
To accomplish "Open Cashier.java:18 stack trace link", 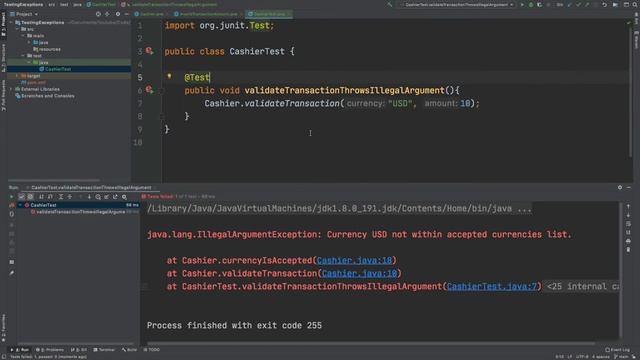I will [354, 260].
